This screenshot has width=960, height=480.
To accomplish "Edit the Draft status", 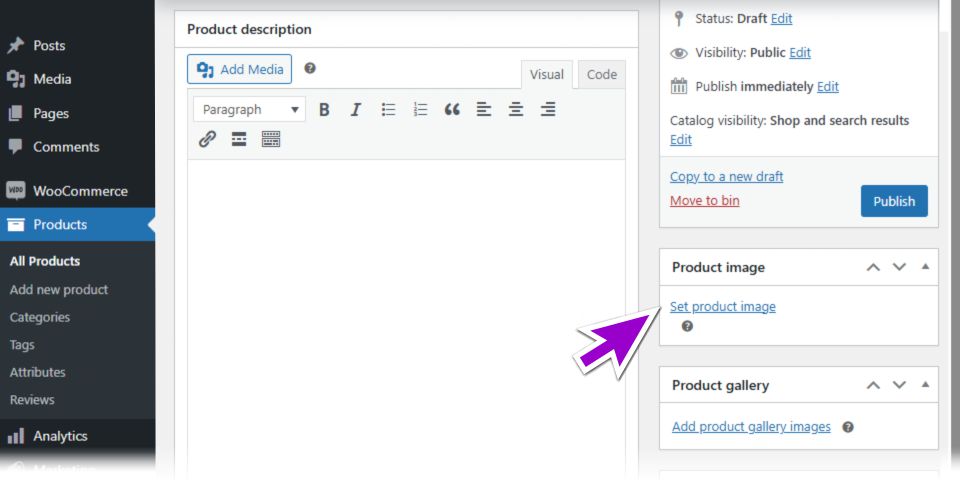I will point(781,18).
